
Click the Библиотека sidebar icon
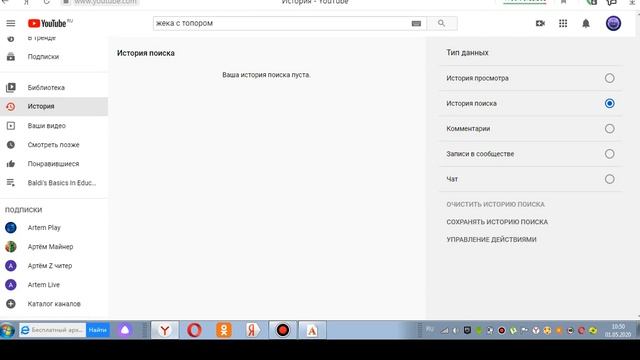click(11, 87)
